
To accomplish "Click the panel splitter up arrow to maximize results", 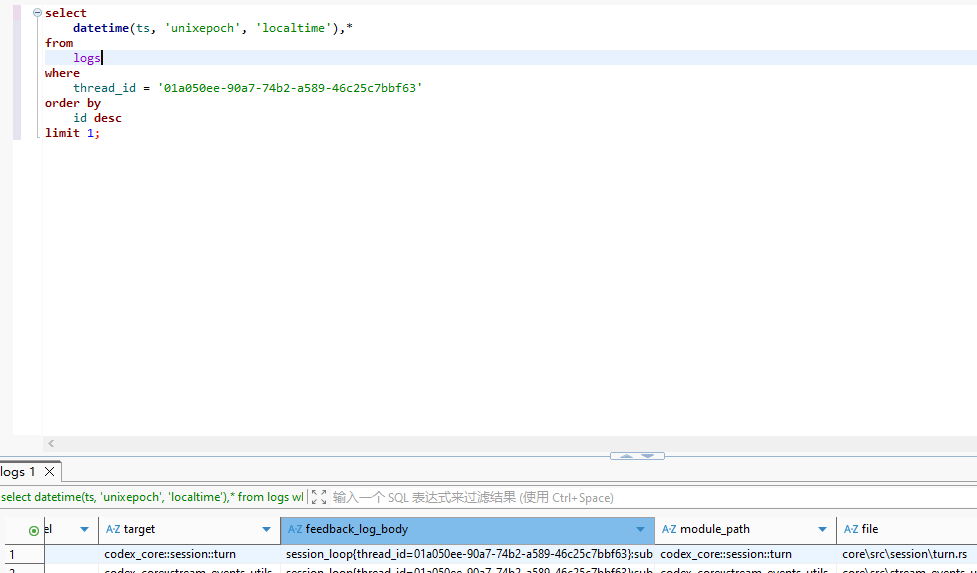I will 626,456.
